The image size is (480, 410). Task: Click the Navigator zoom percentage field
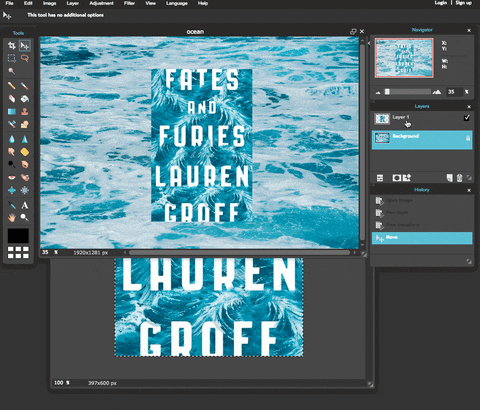point(454,92)
